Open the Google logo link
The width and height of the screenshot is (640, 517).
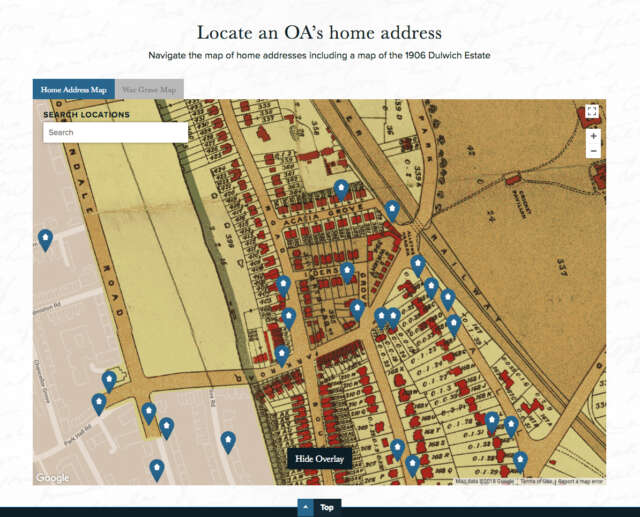(x=52, y=477)
